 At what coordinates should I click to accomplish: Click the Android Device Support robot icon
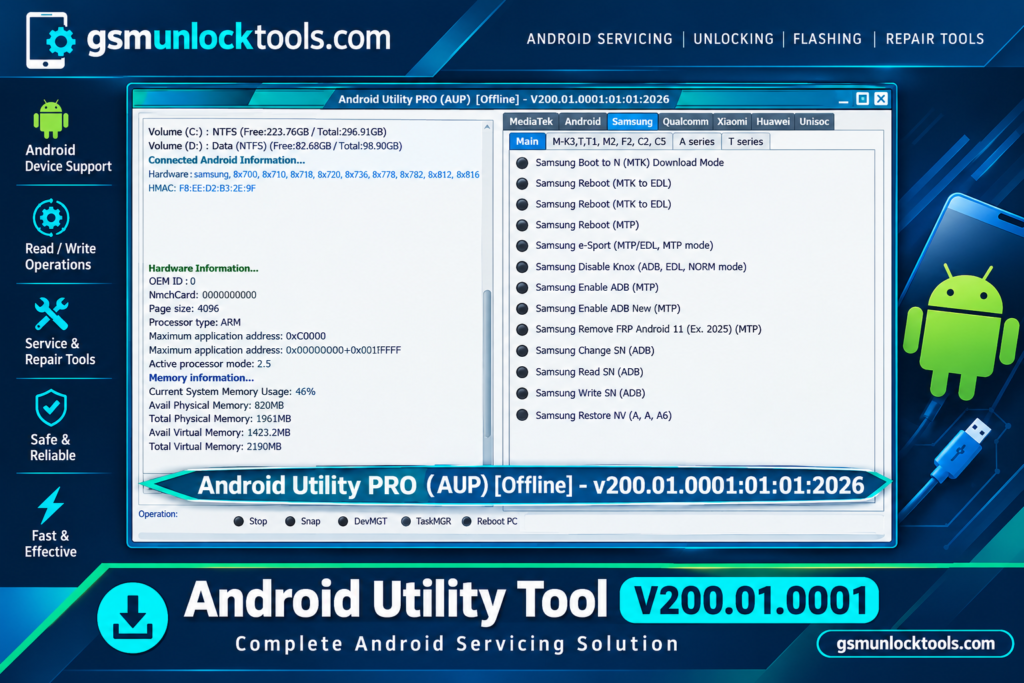point(50,119)
